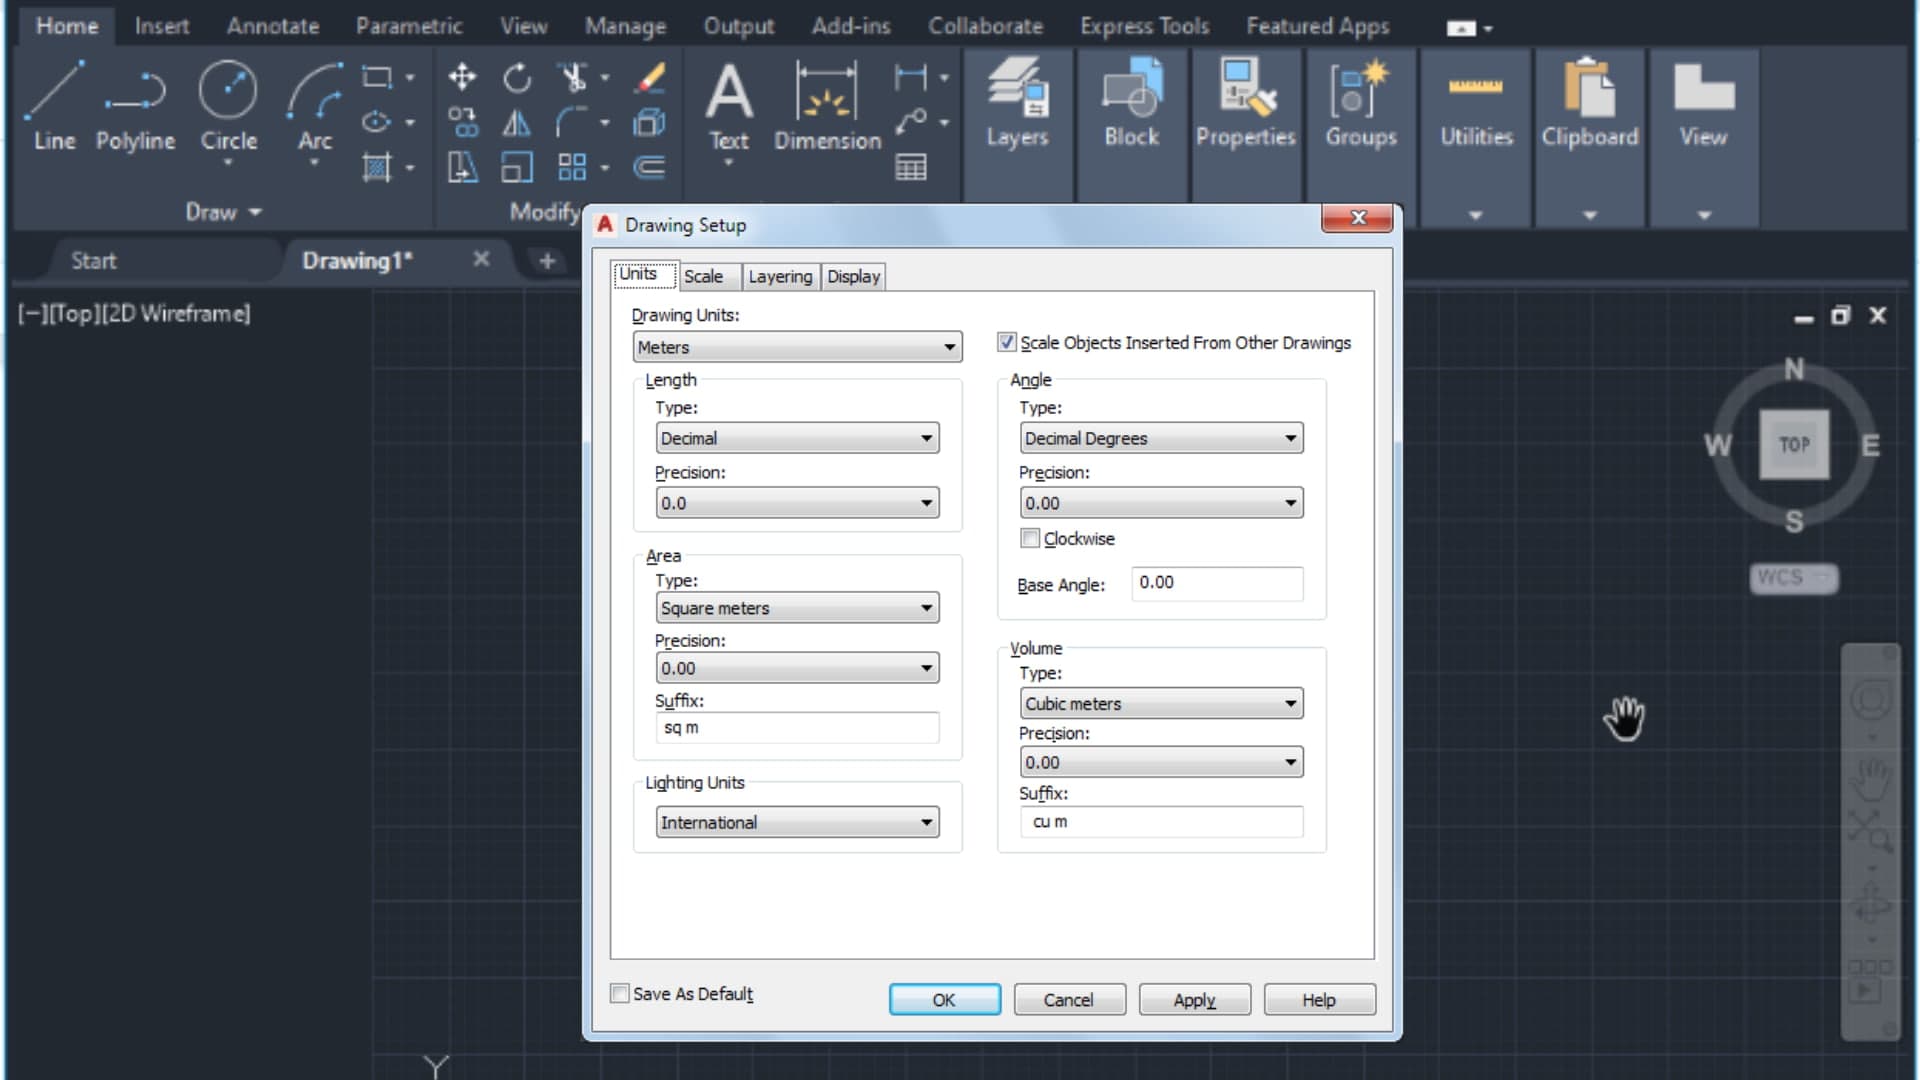Switch to the Scale tab
Screen dimensions: 1920x1080
(x=708, y=276)
